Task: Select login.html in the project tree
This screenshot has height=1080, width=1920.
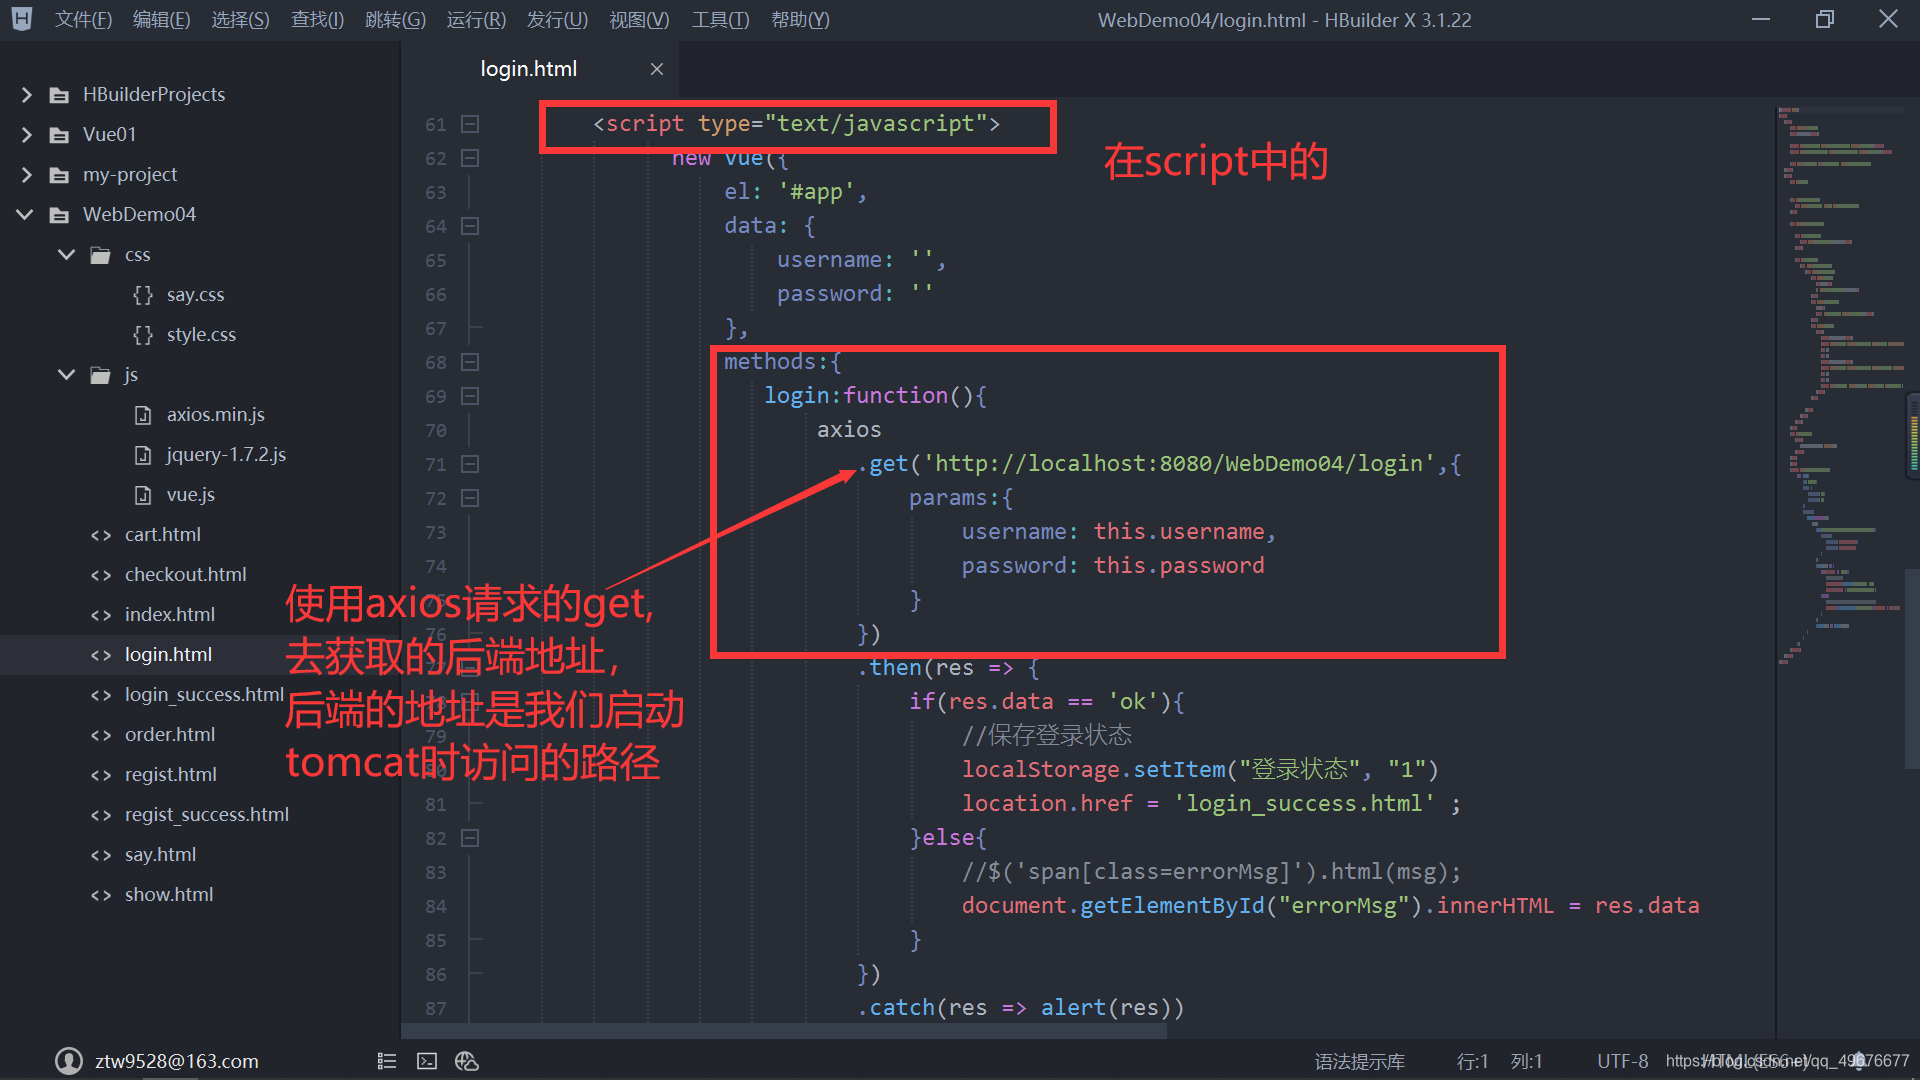Action: point(168,655)
